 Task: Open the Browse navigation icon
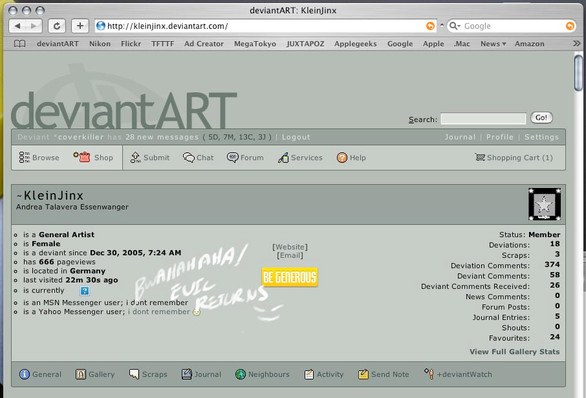point(24,157)
